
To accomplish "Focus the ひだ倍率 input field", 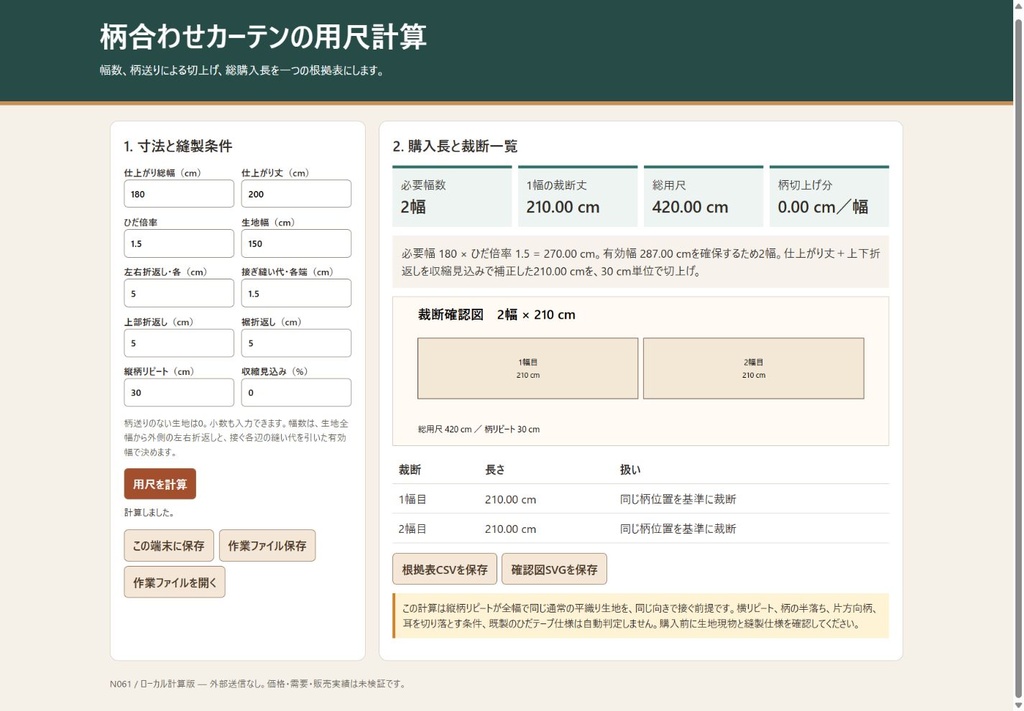I will (179, 244).
